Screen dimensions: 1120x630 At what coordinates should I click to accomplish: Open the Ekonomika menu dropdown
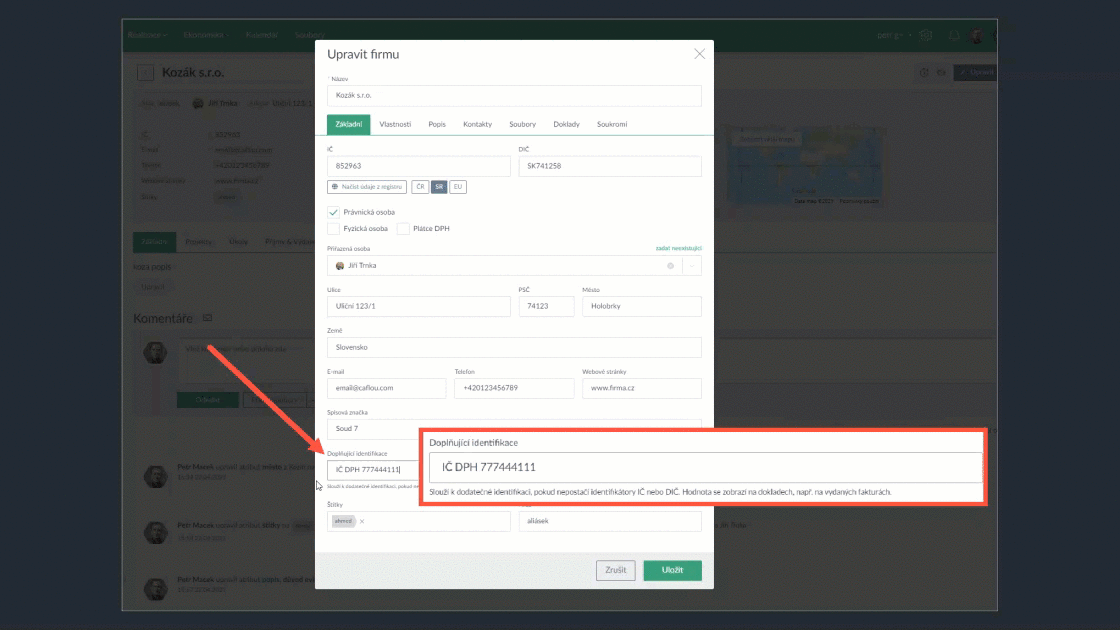click(206, 35)
